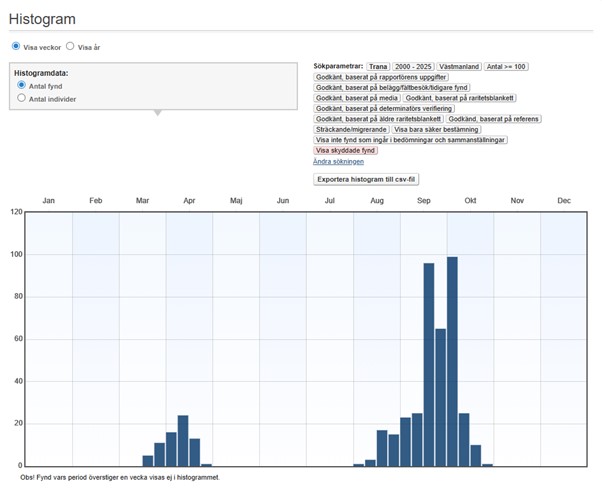Click the pointer arrow below Histogramdata panel

[155, 112]
